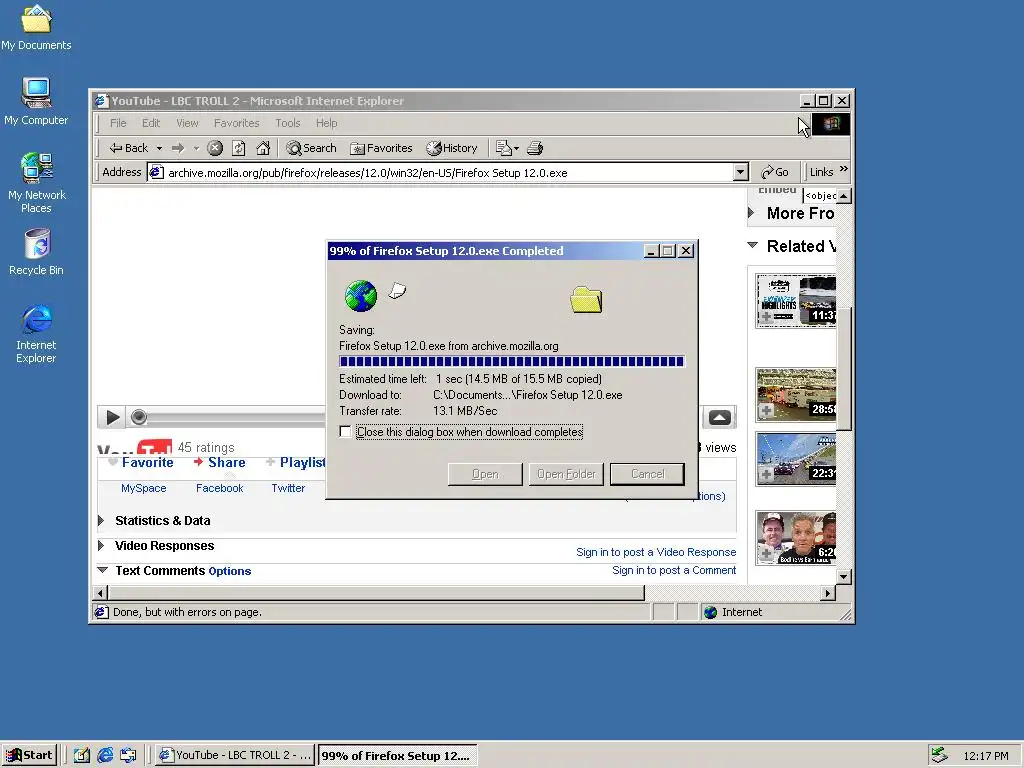The width and height of the screenshot is (1024, 768).
Task: Go back using the Back toolbar button
Action: click(129, 148)
